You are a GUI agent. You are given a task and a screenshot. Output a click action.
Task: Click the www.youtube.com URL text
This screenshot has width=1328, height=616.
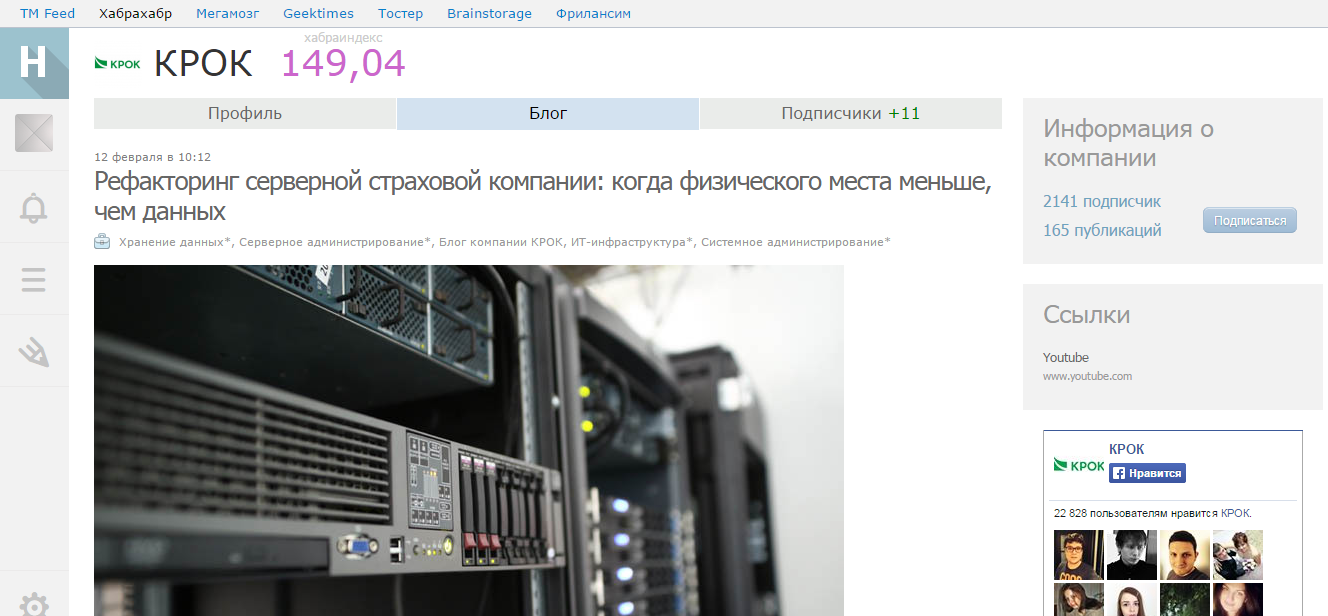[1087, 376]
